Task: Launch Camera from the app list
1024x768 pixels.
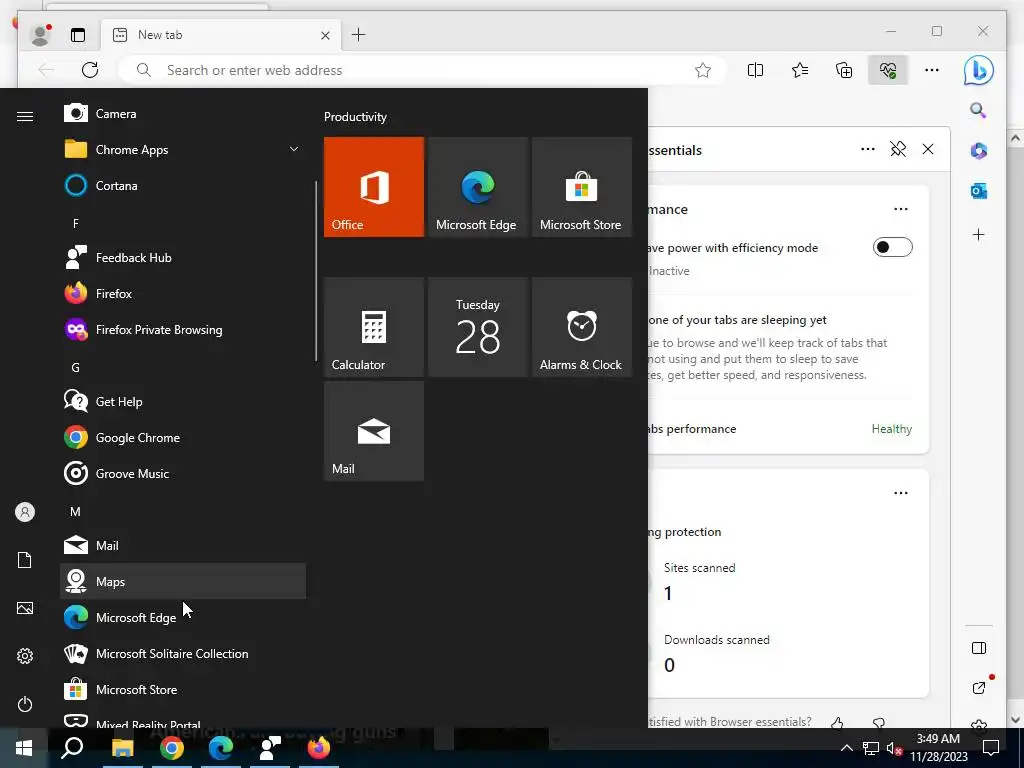Action: tap(183, 114)
